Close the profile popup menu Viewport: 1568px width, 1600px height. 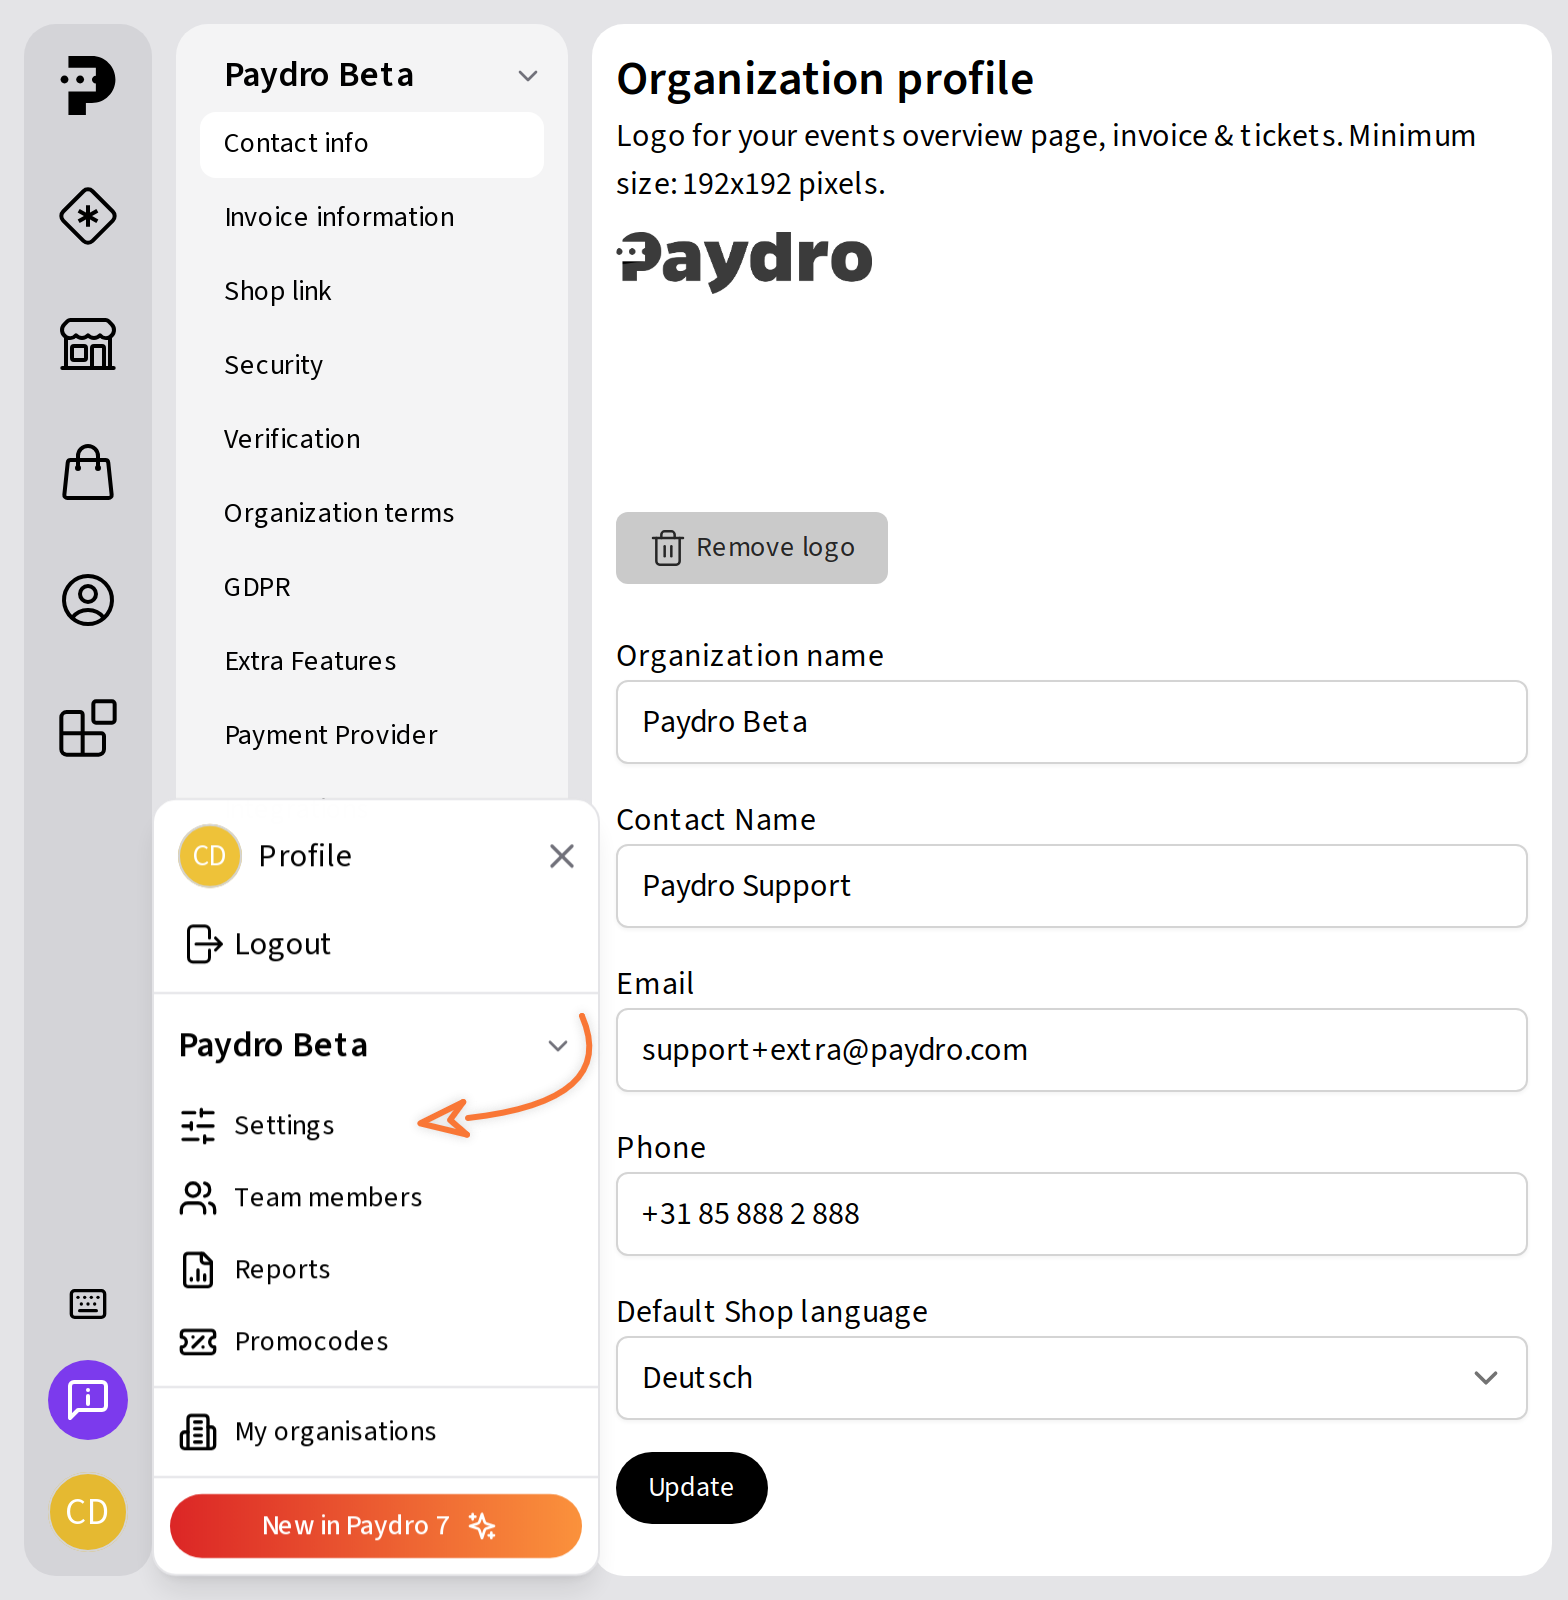[x=562, y=856]
